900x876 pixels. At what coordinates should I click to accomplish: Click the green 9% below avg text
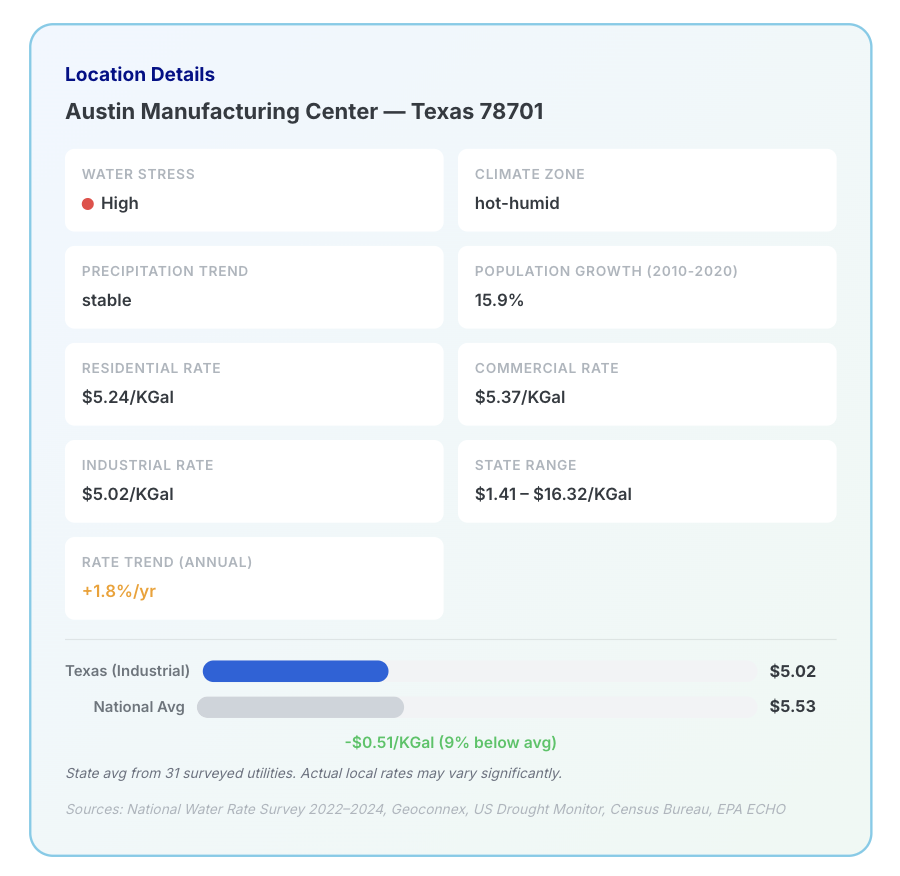[x=450, y=742]
